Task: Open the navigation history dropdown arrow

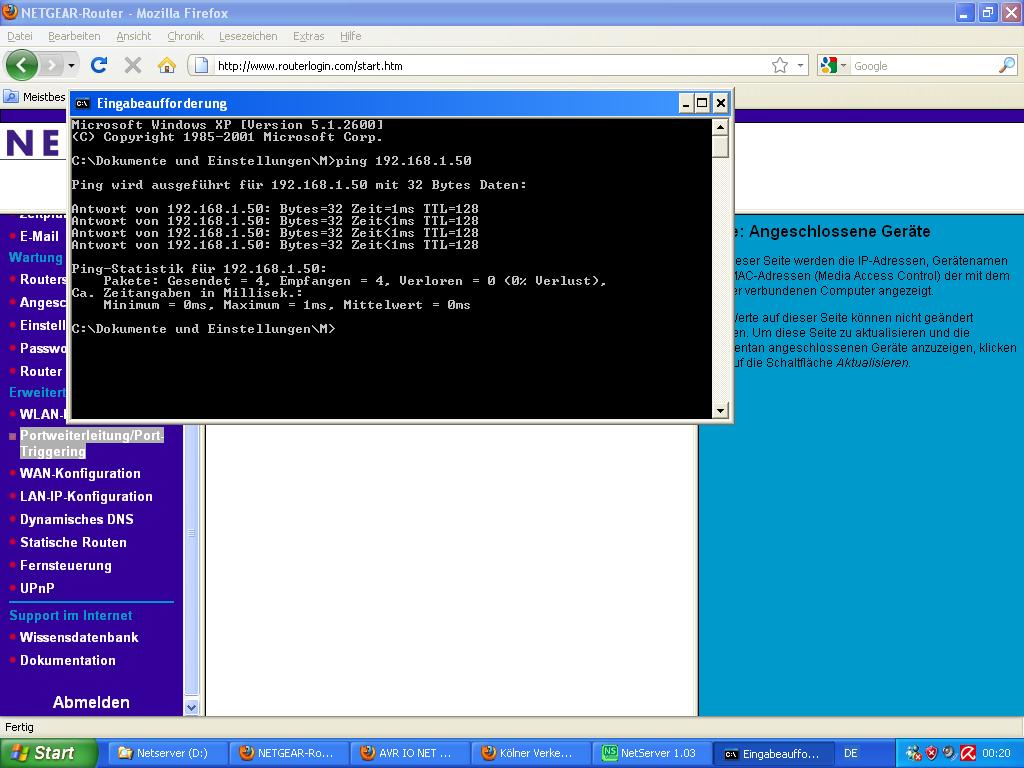Action: (71, 65)
